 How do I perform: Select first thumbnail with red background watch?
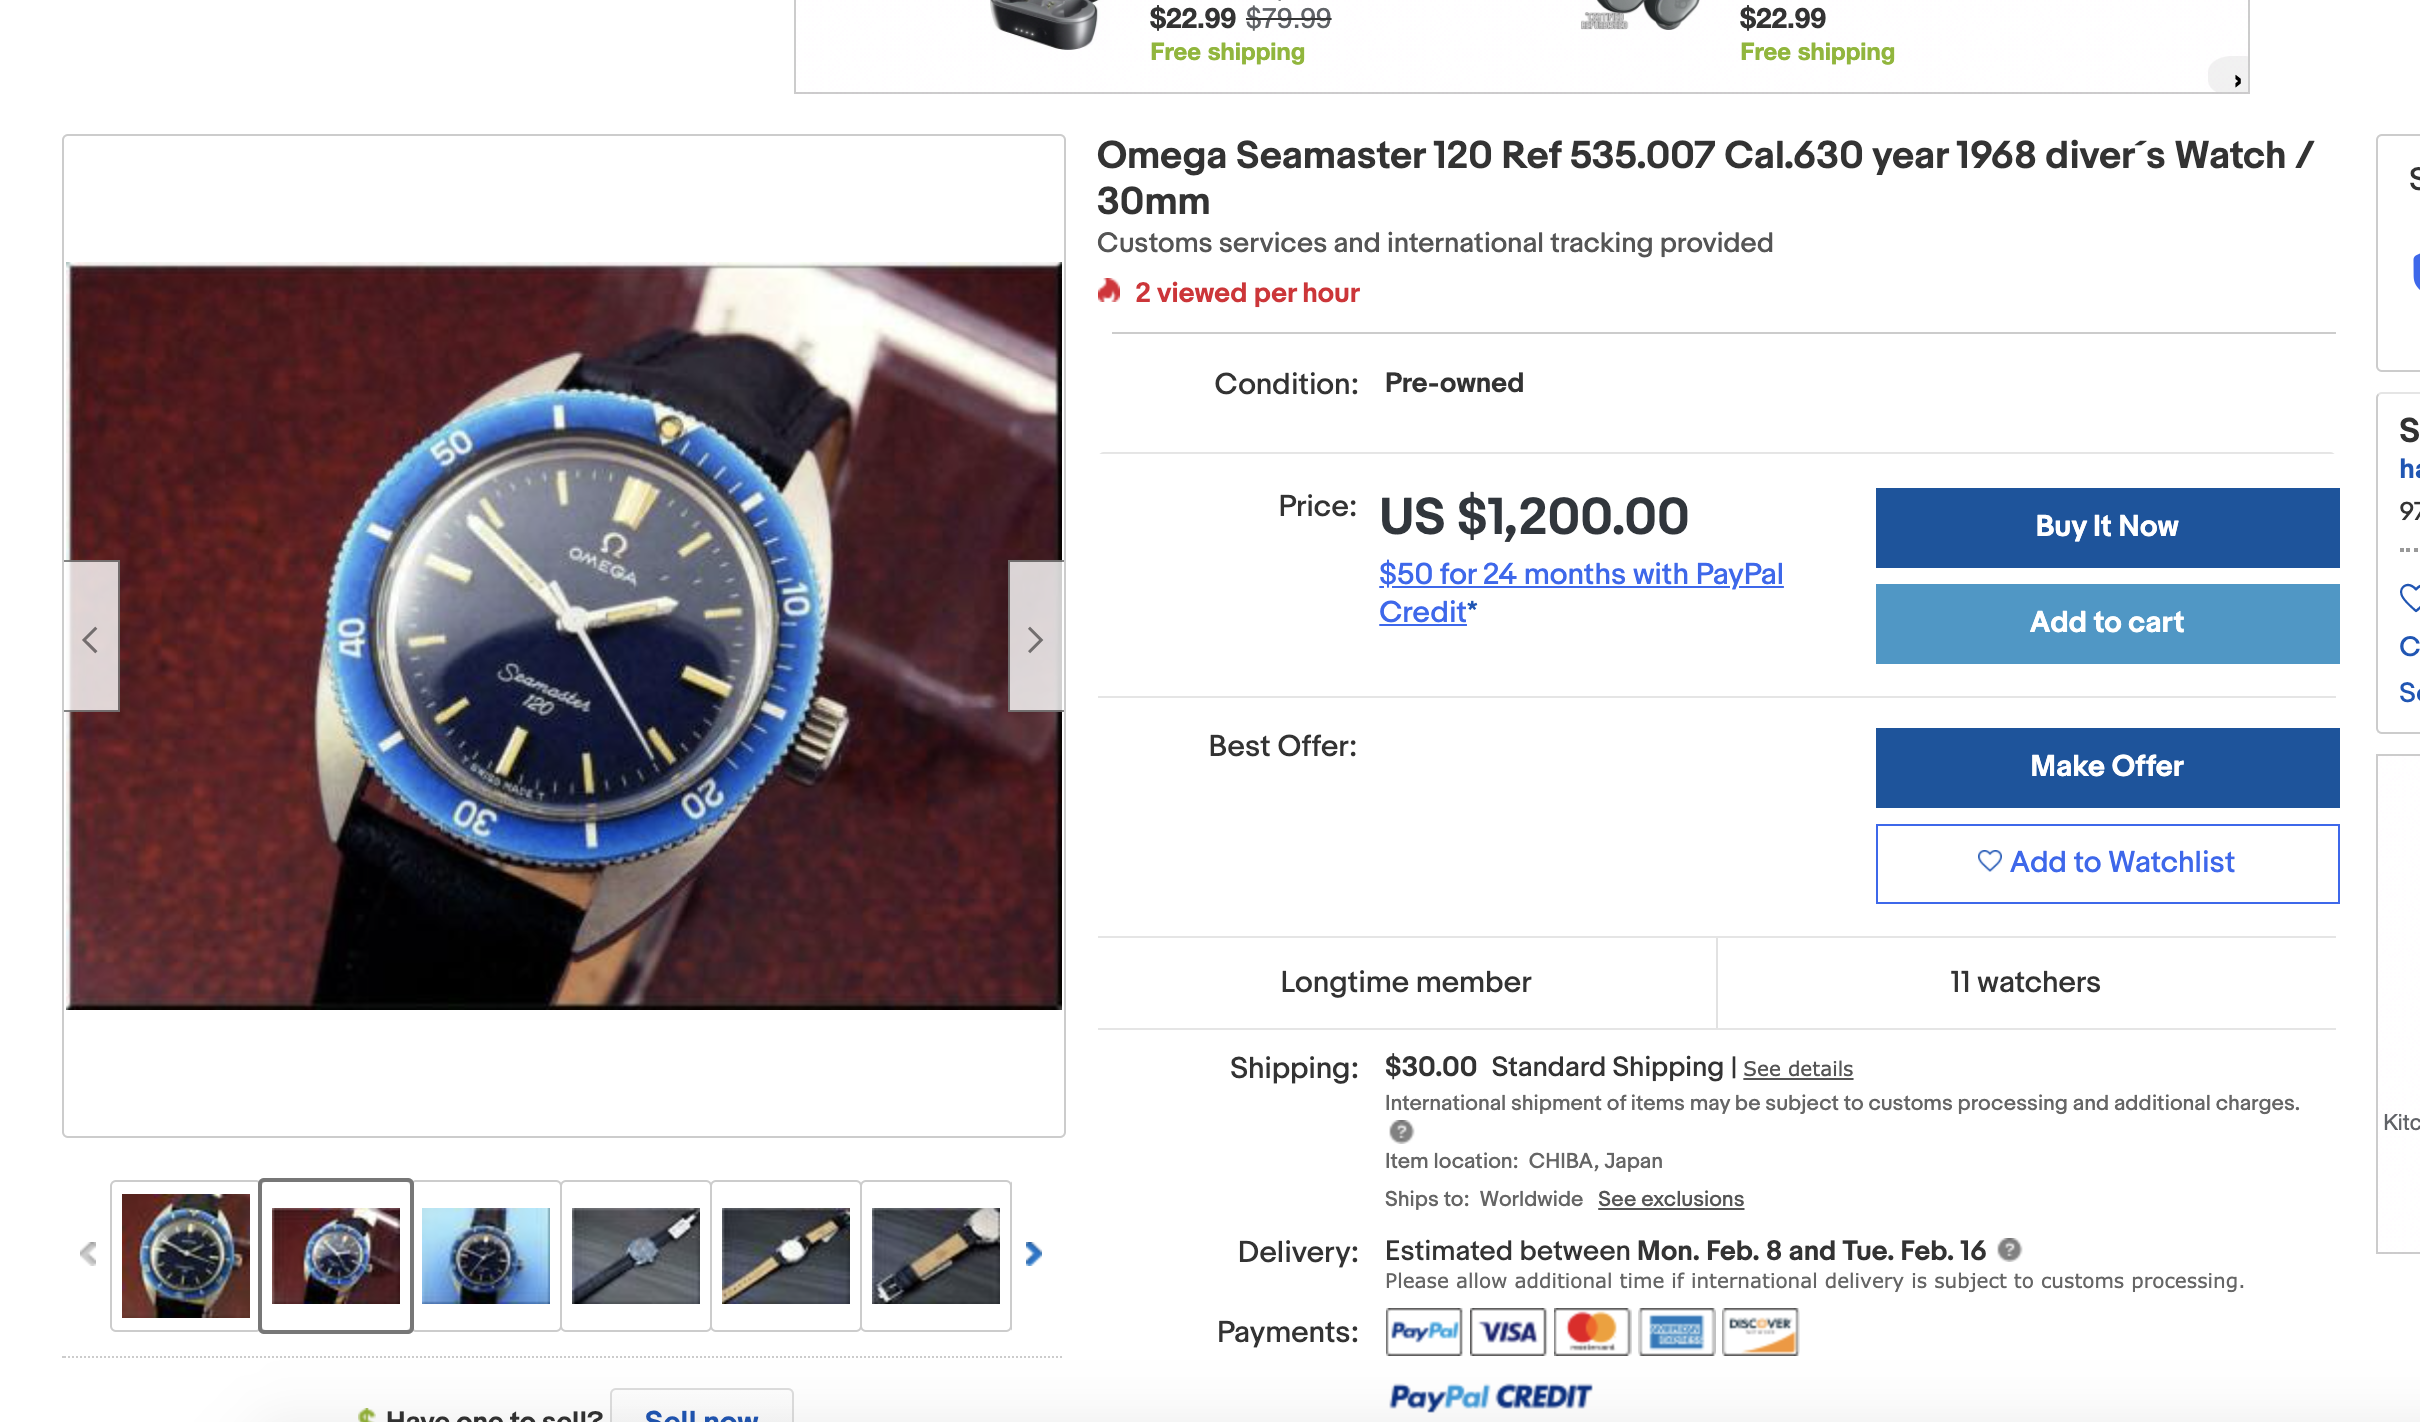(x=186, y=1255)
